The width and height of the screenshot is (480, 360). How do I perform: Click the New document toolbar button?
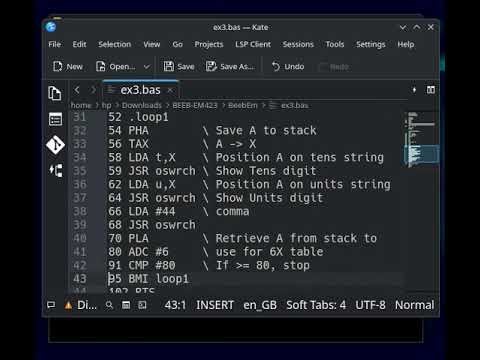coord(68,67)
